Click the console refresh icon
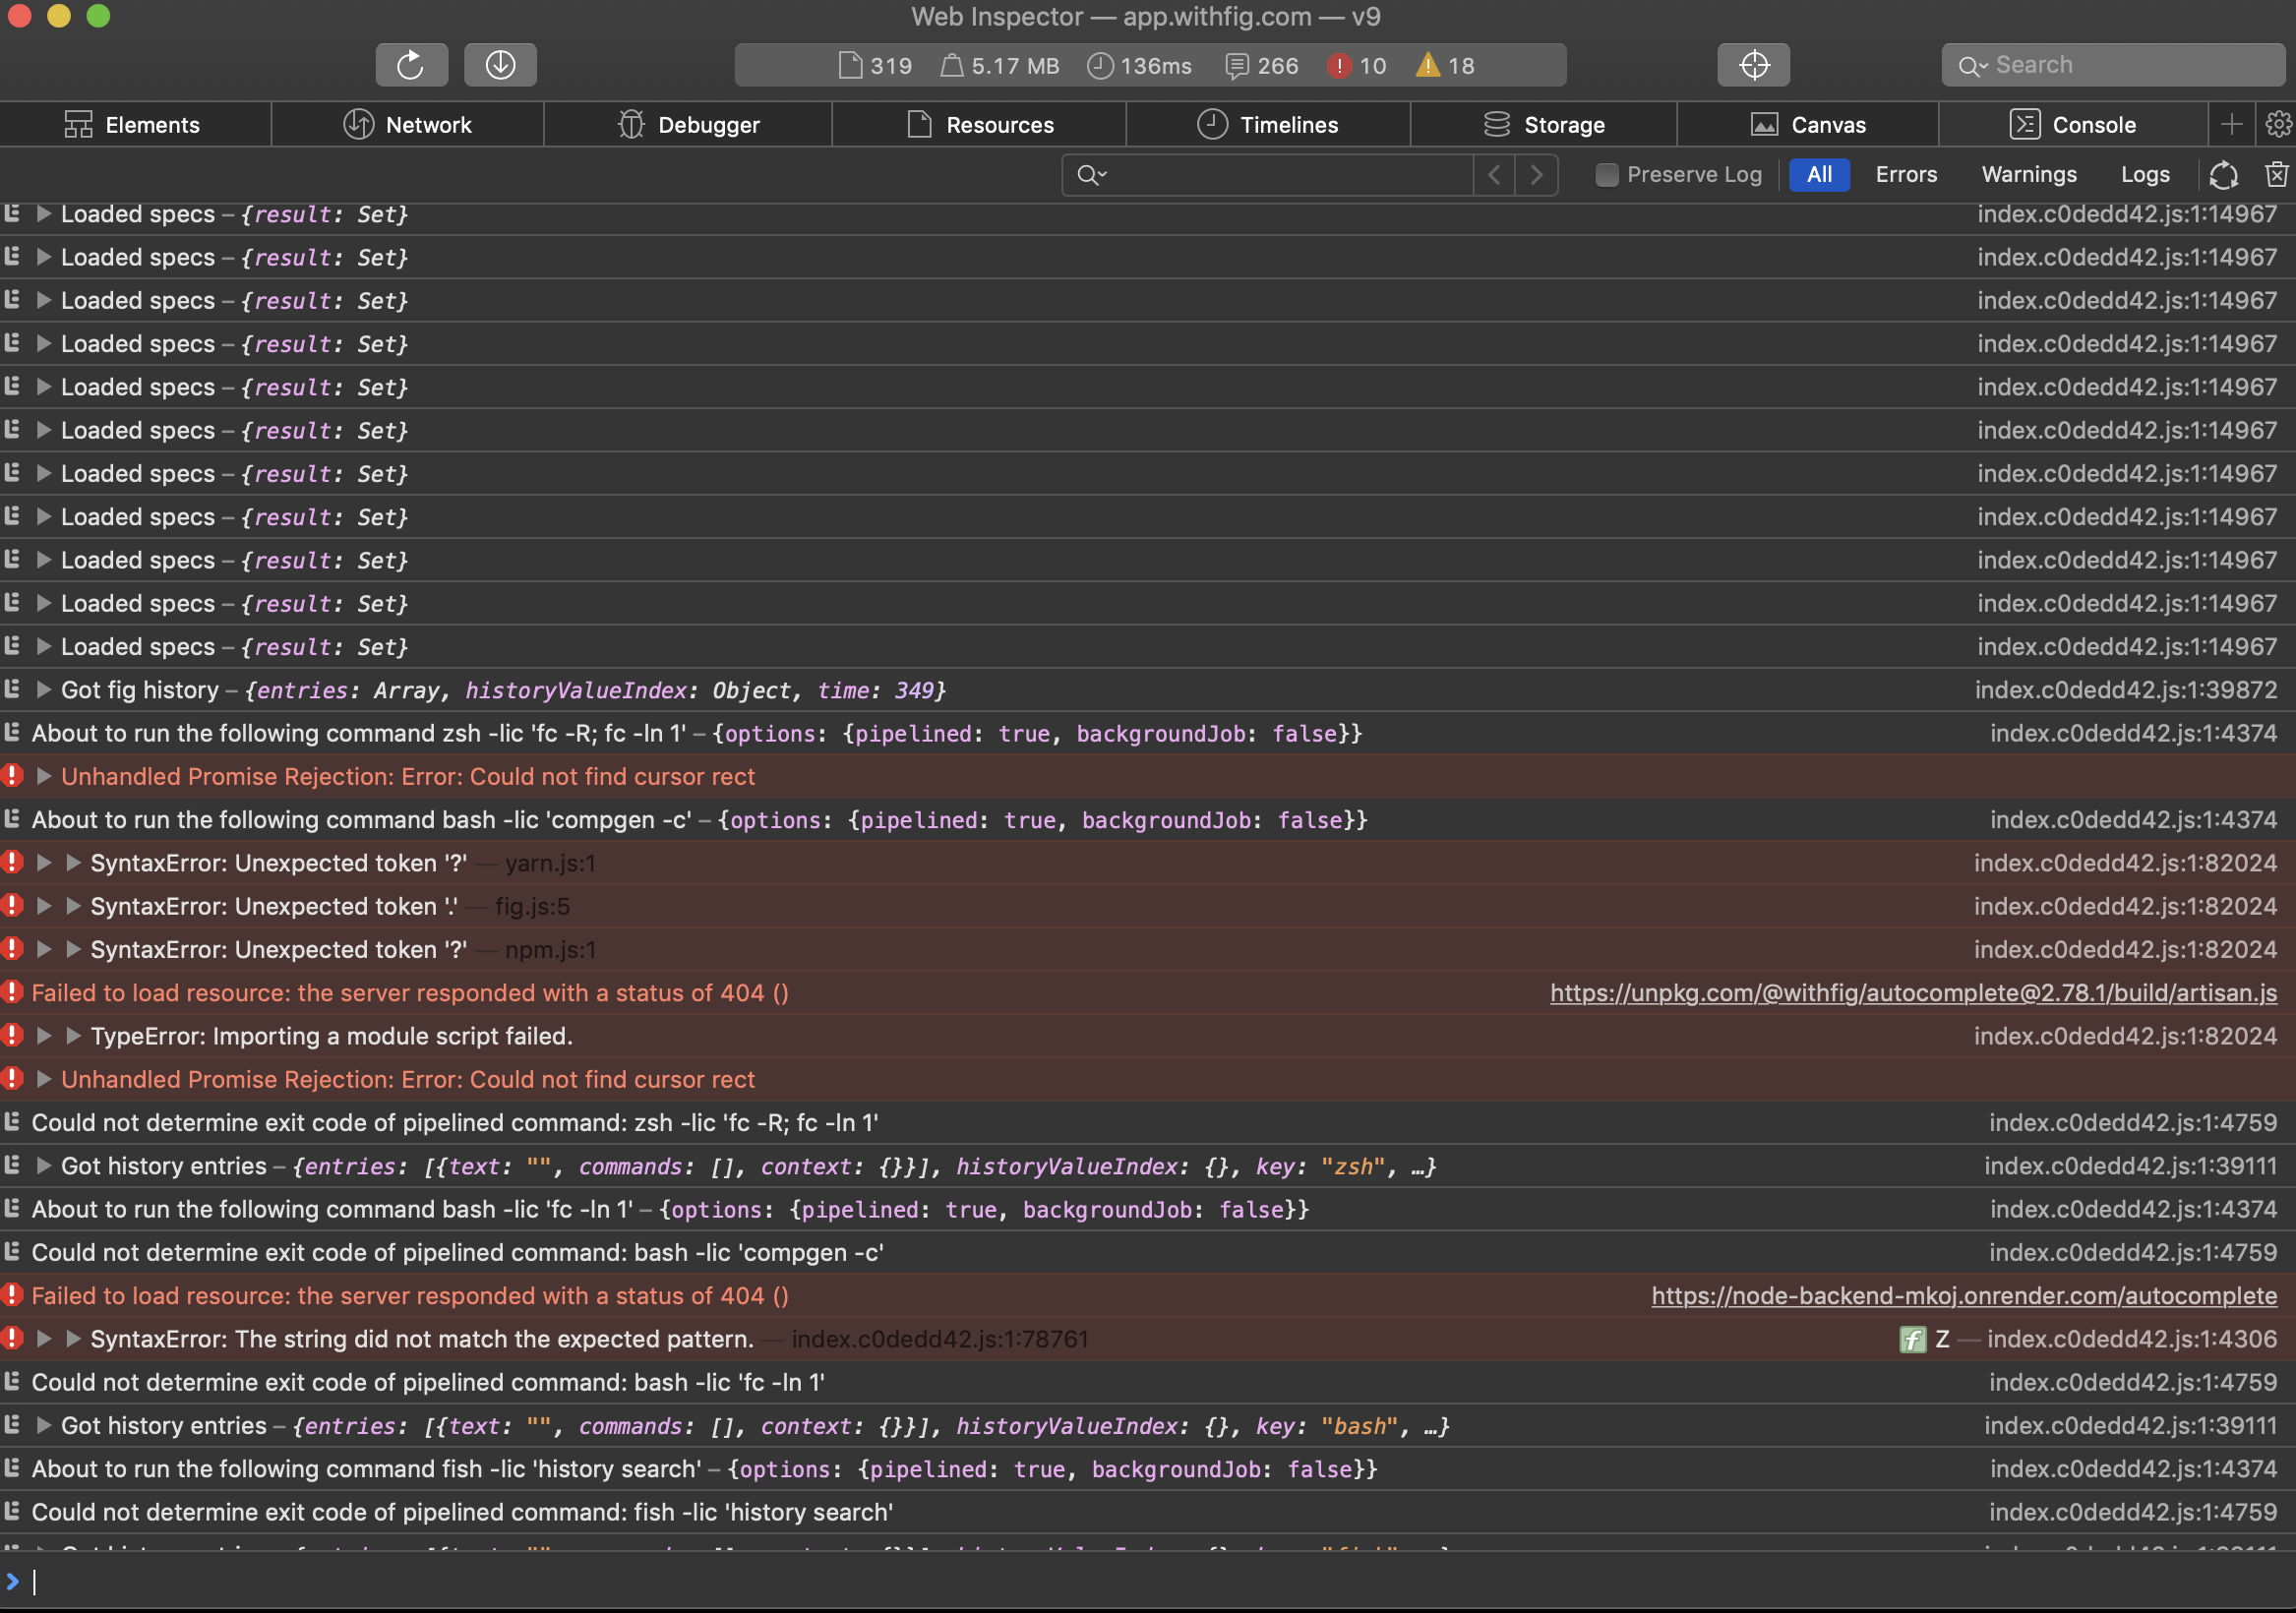The width and height of the screenshot is (2296, 1613). pyautogui.click(x=2224, y=174)
